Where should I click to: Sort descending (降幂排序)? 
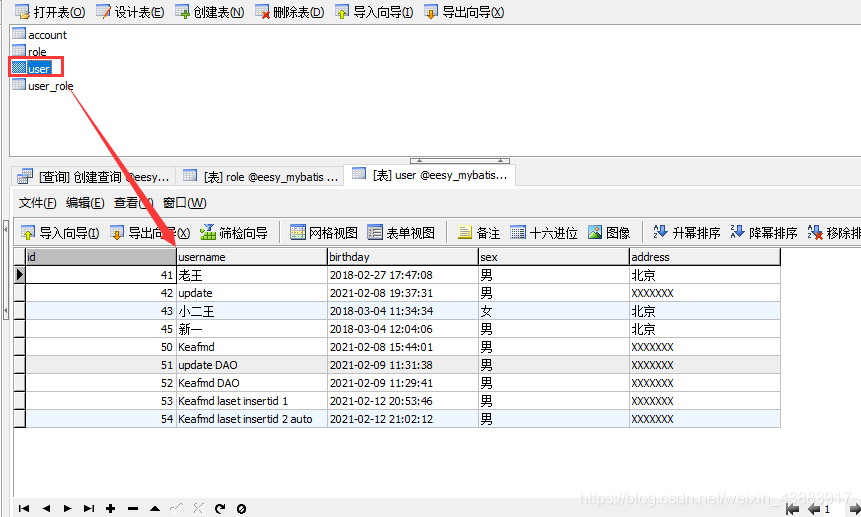pos(763,233)
